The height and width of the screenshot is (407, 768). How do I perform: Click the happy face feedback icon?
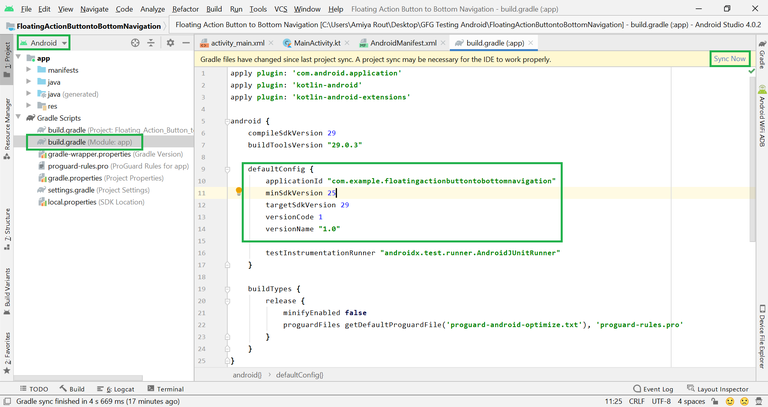730,402
